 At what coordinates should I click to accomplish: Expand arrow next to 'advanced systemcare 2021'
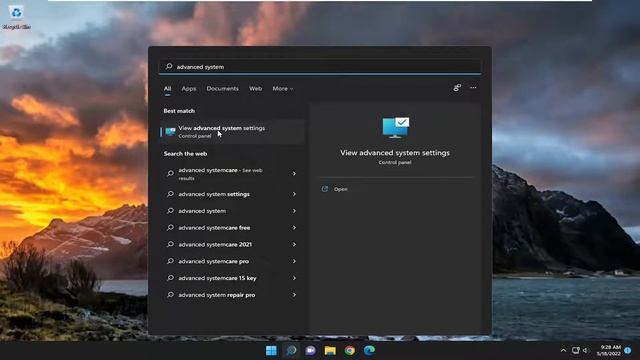pyautogui.click(x=294, y=244)
